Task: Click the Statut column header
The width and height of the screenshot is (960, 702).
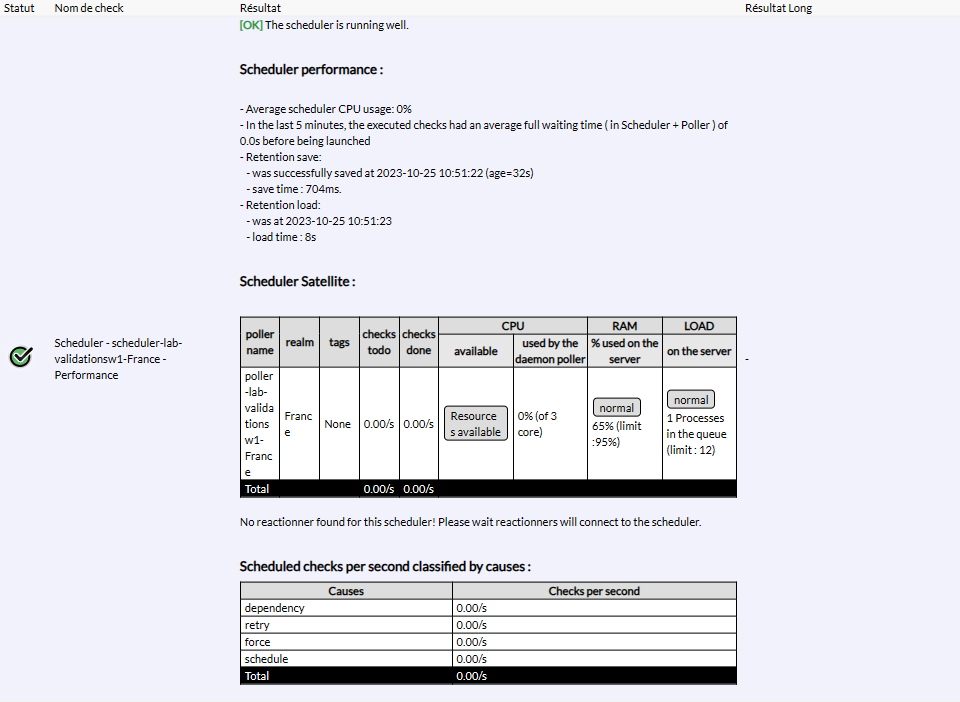Action: coord(18,8)
